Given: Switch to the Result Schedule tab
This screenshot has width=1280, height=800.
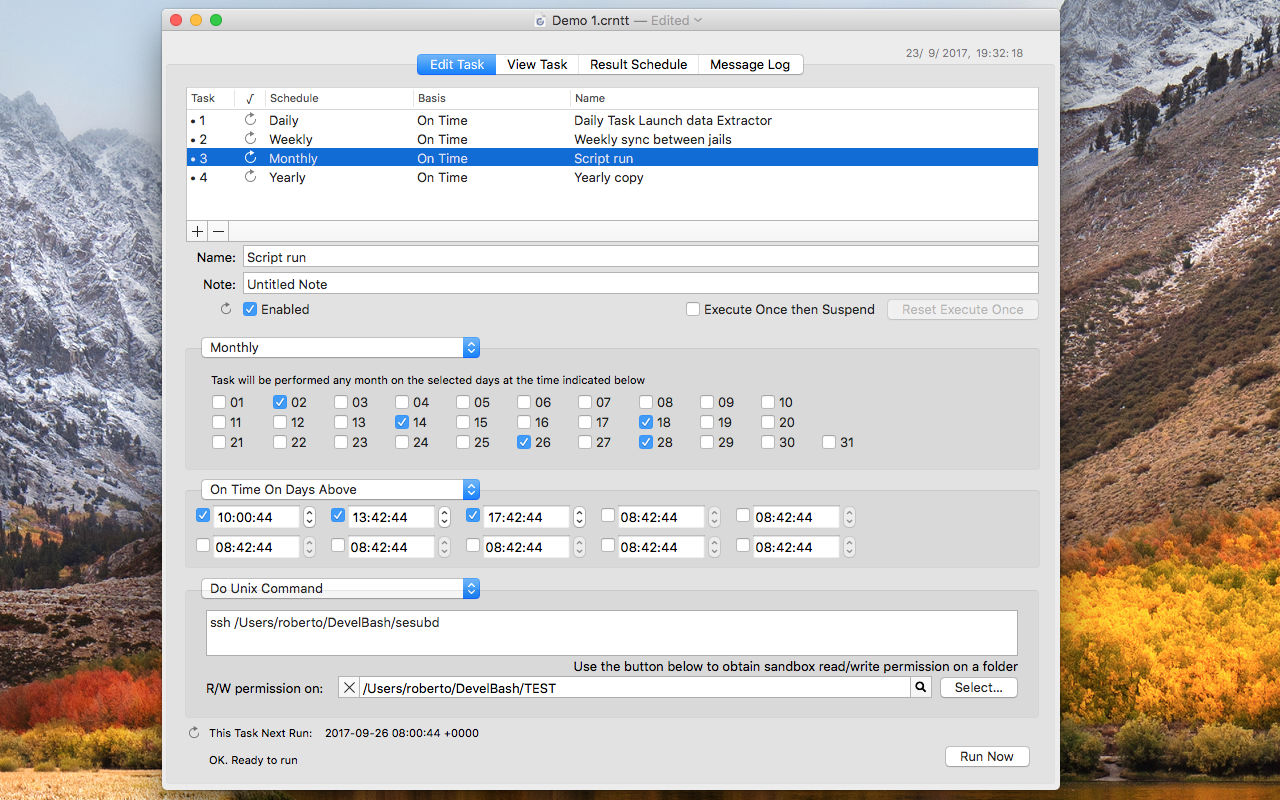Looking at the screenshot, I should click(x=638, y=64).
